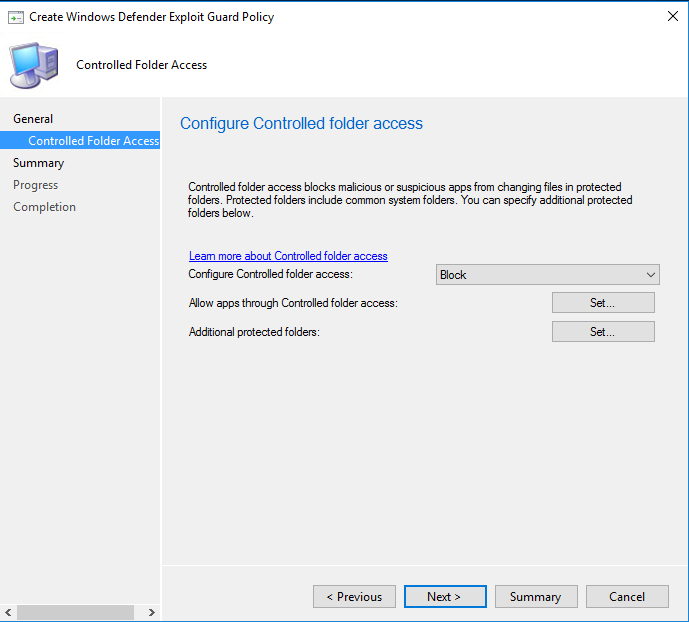Click Set for allowed apps through Controlled folder access
This screenshot has height=622, width=689.
pyautogui.click(x=603, y=303)
